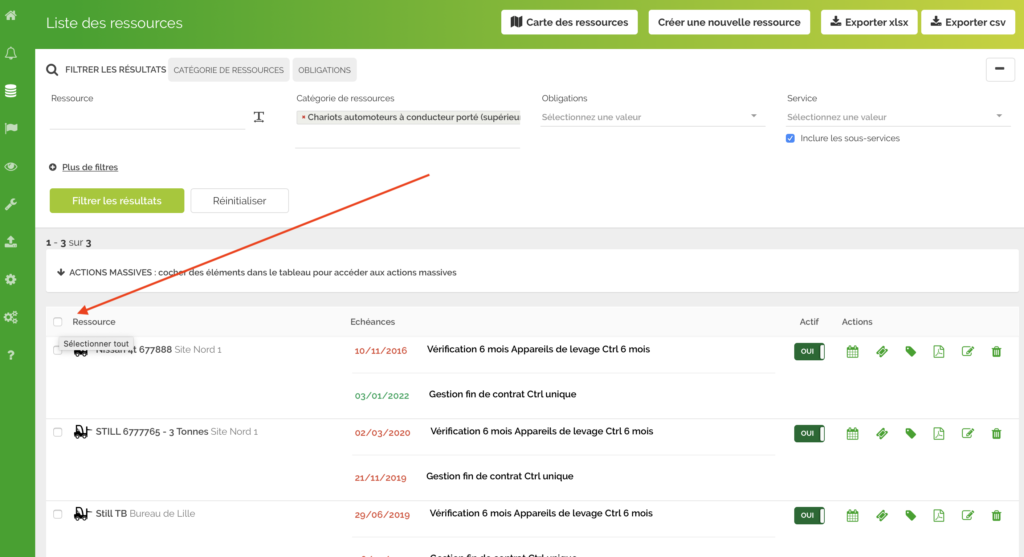Open the Obligations dropdown

click(x=650, y=117)
